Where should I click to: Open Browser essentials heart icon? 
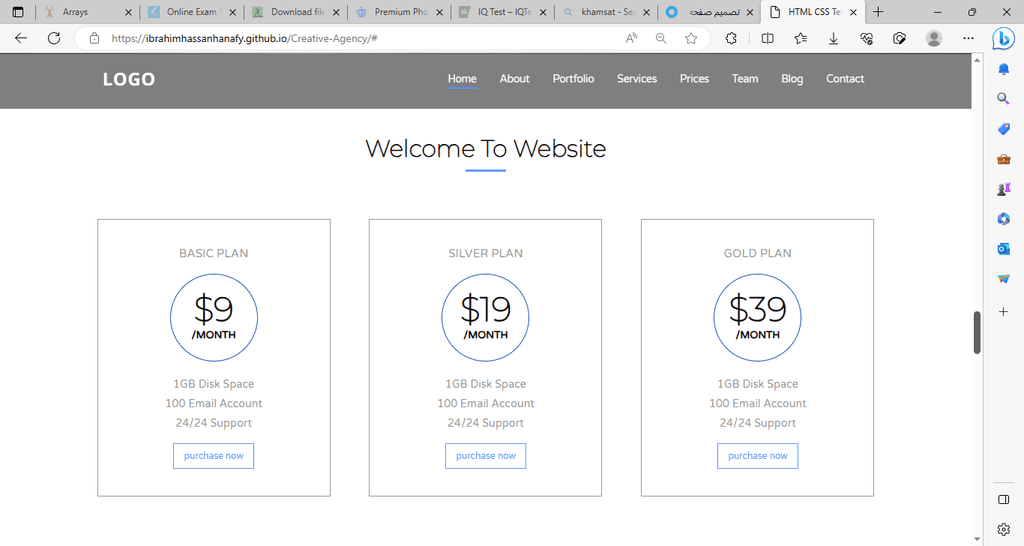coord(867,39)
